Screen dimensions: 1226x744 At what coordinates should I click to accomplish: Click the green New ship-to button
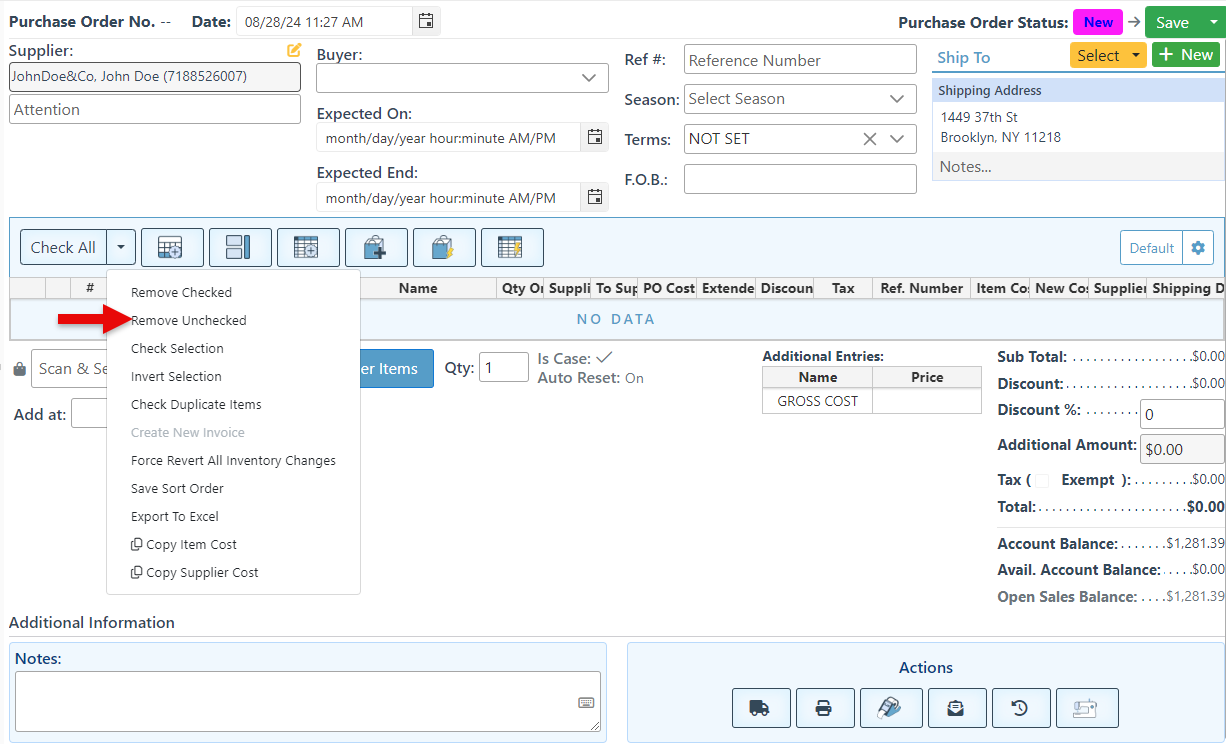pos(1186,55)
